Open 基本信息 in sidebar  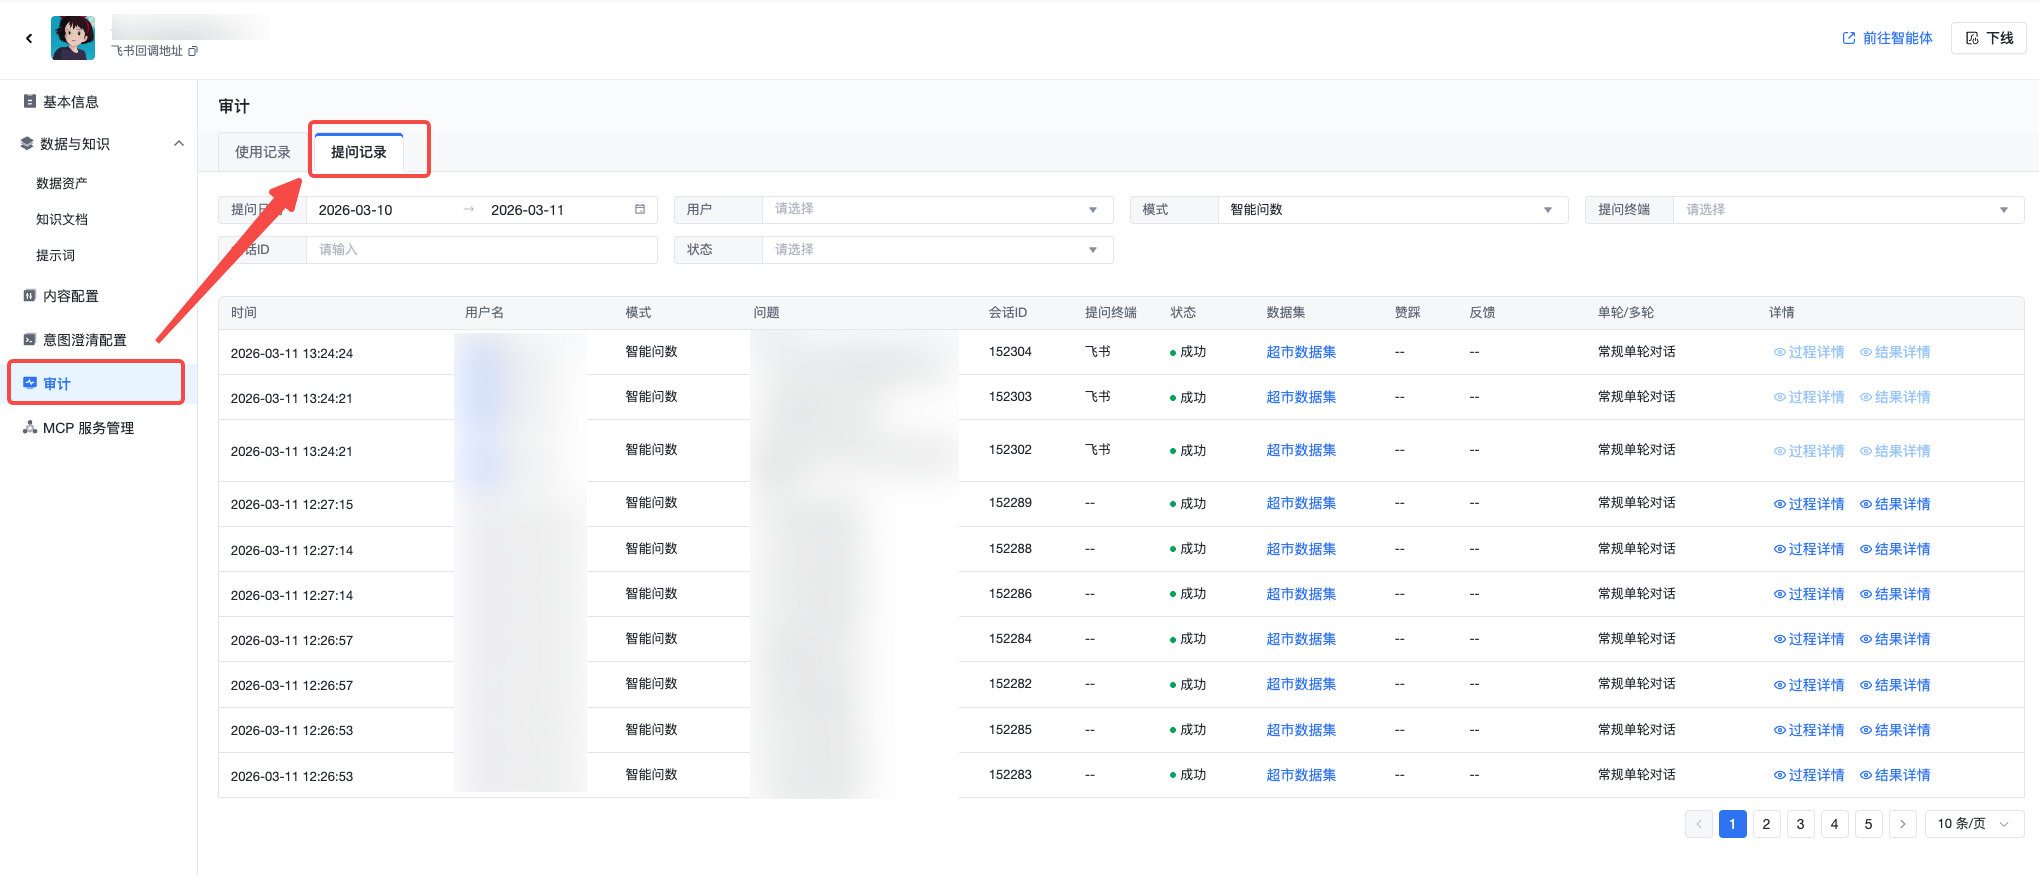click(x=70, y=102)
